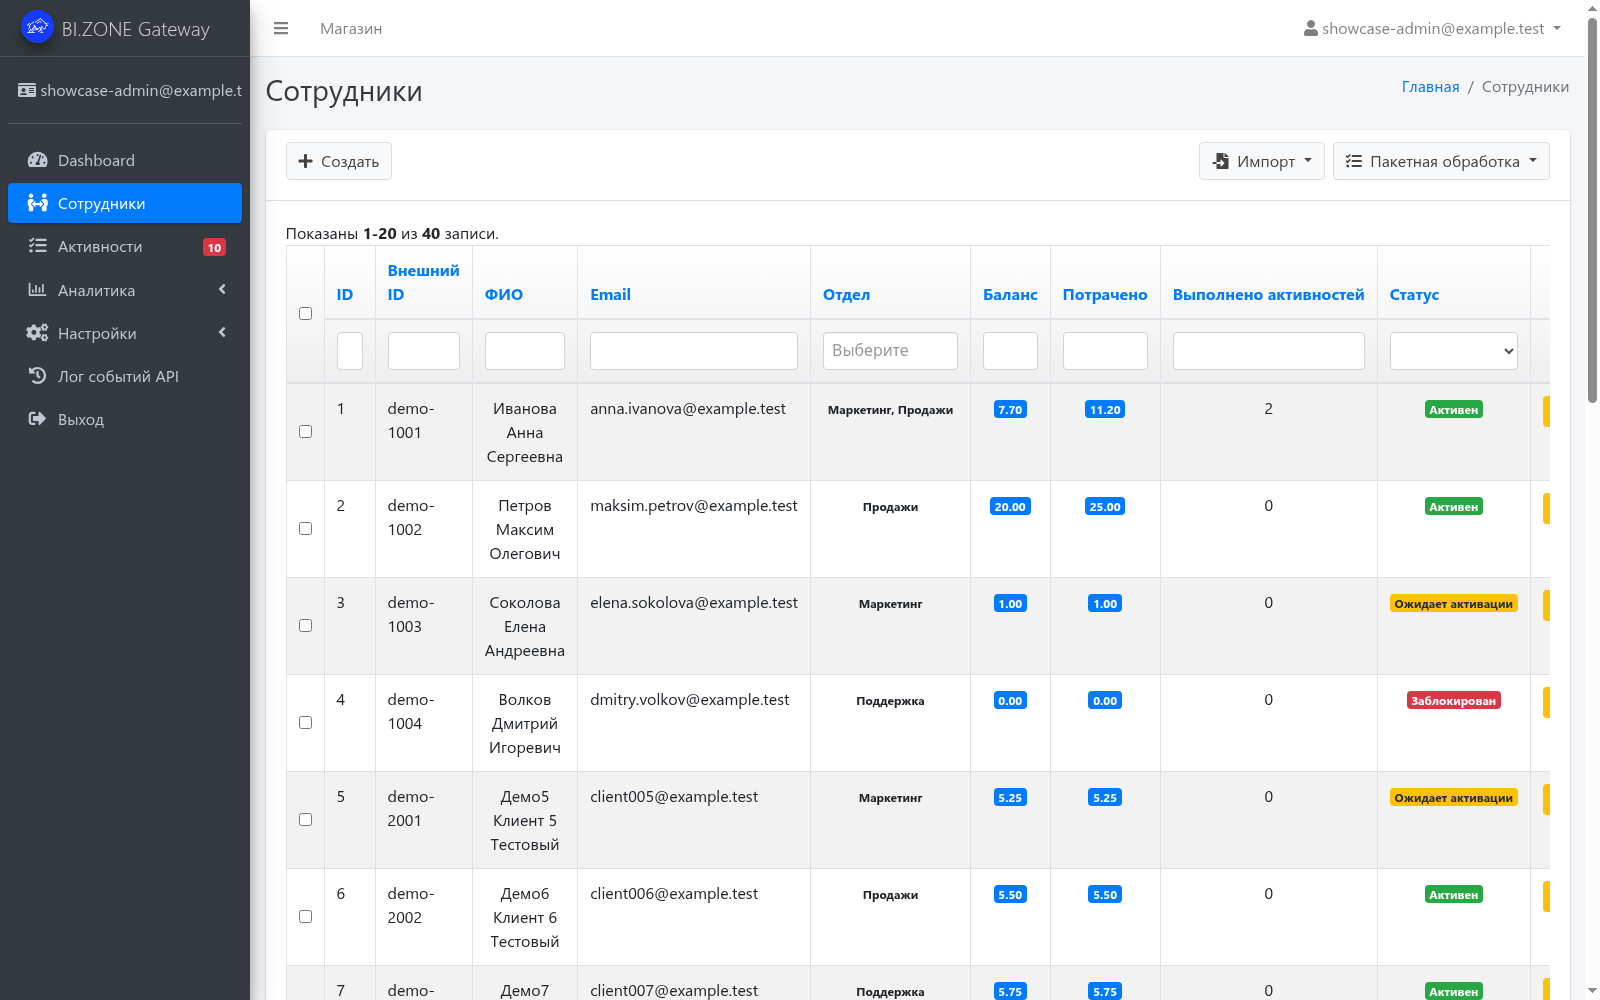Check the row for Петров Максим Олегович
The height and width of the screenshot is (1000, 1600).
pyautogui.click(x=305, y=529)
